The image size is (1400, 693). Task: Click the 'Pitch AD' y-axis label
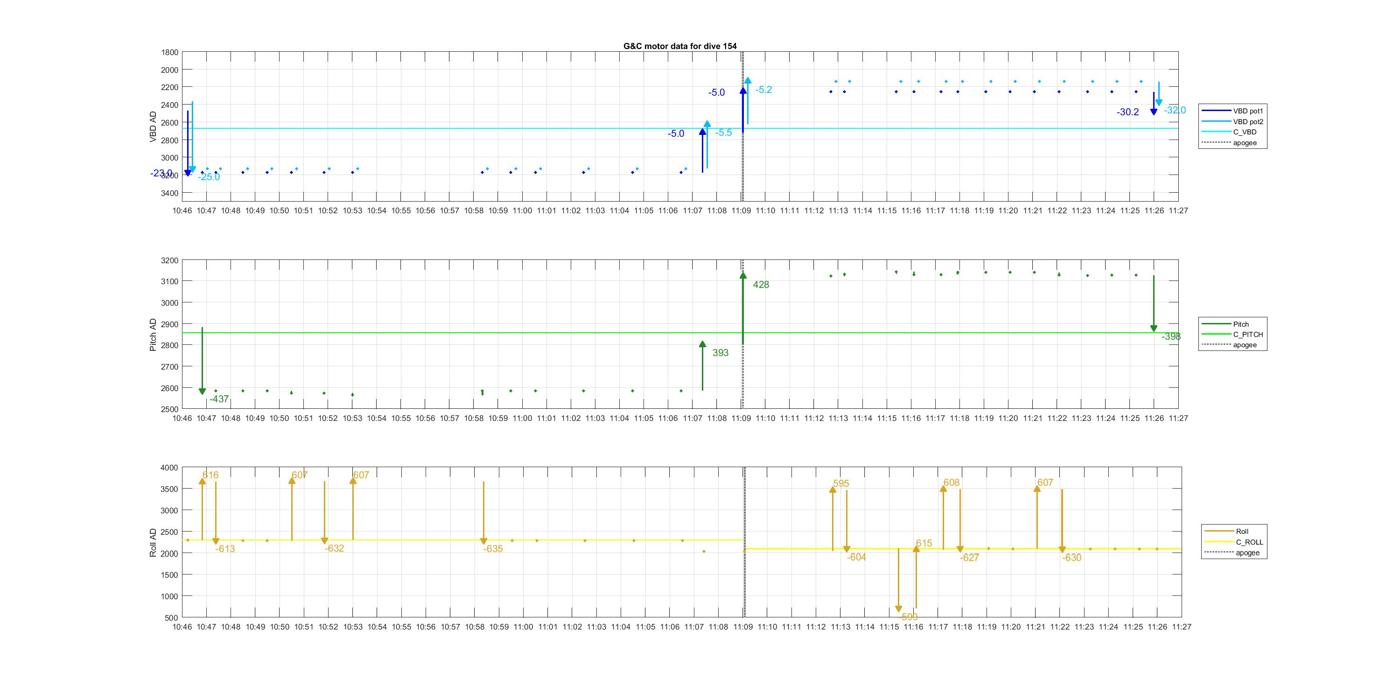click(153, 335)
